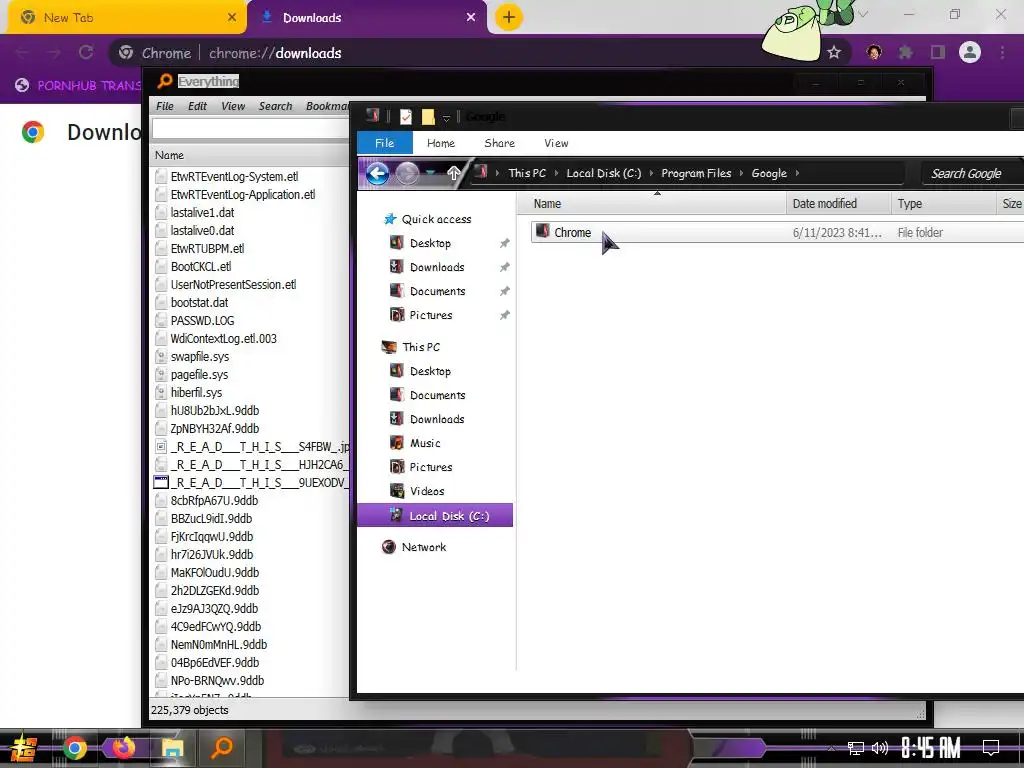Open pinned Pictures under Quick access

430,315
